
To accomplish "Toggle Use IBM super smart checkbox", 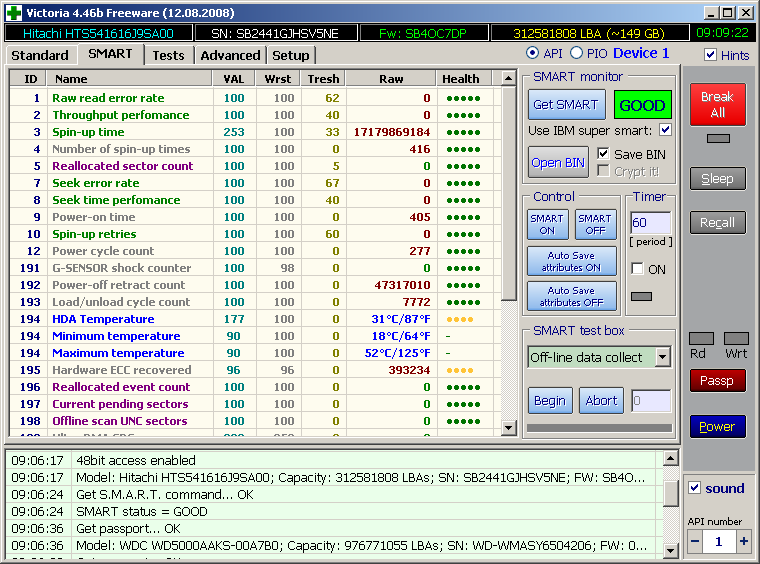I will point(665,130).
